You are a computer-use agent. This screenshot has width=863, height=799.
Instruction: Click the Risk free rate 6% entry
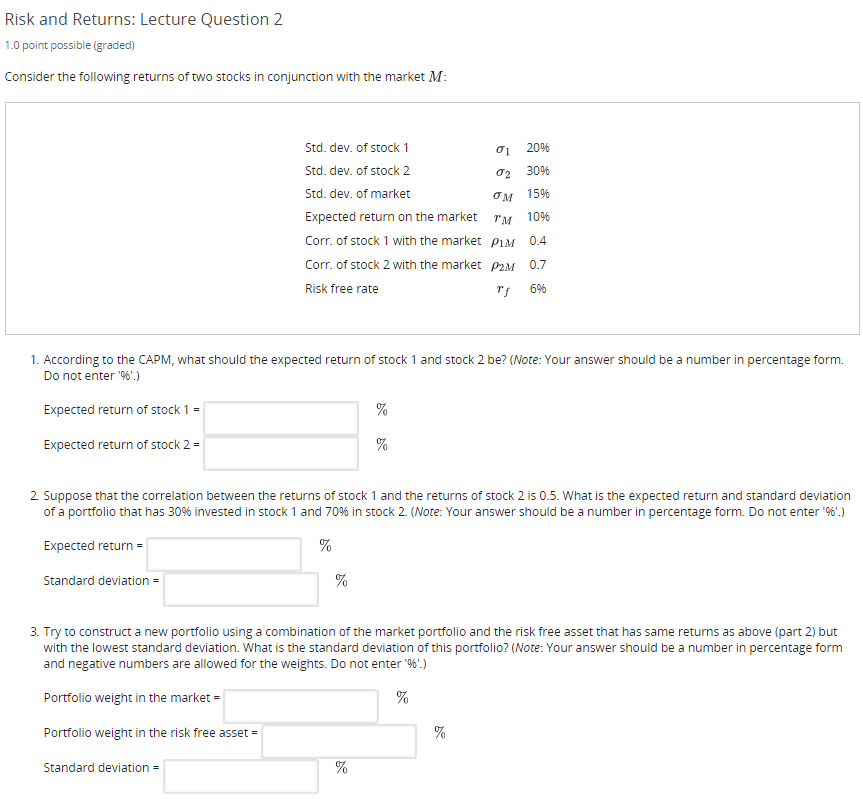coord(420,288)
